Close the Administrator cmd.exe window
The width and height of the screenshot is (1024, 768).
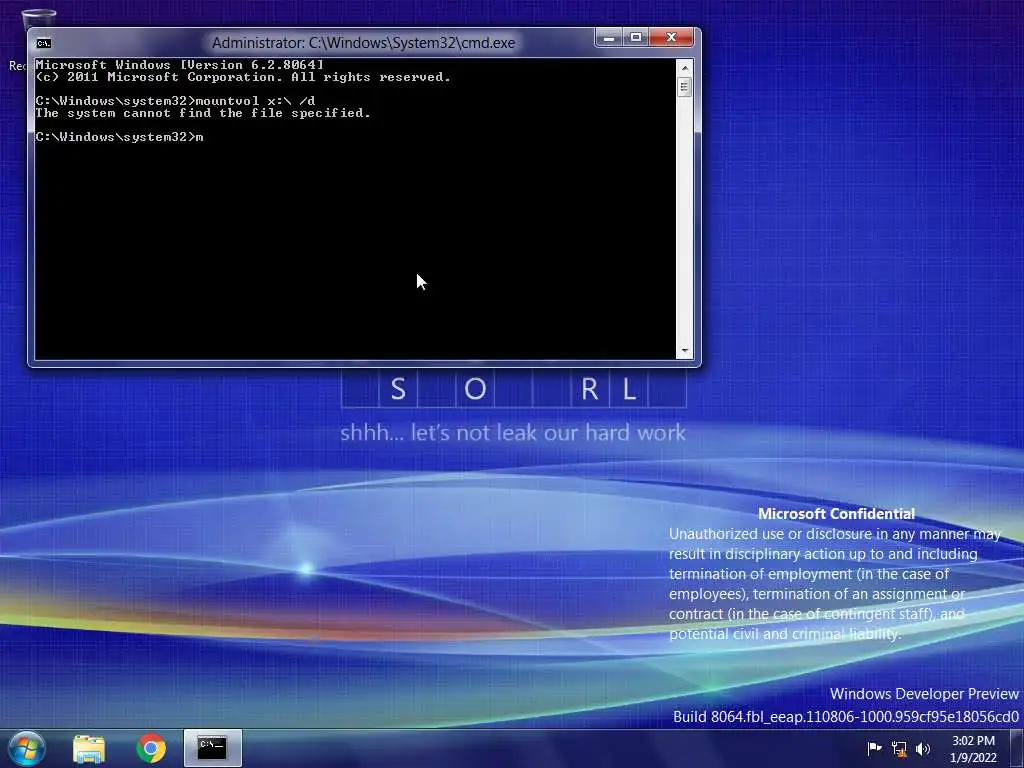[x=671, y=37]
